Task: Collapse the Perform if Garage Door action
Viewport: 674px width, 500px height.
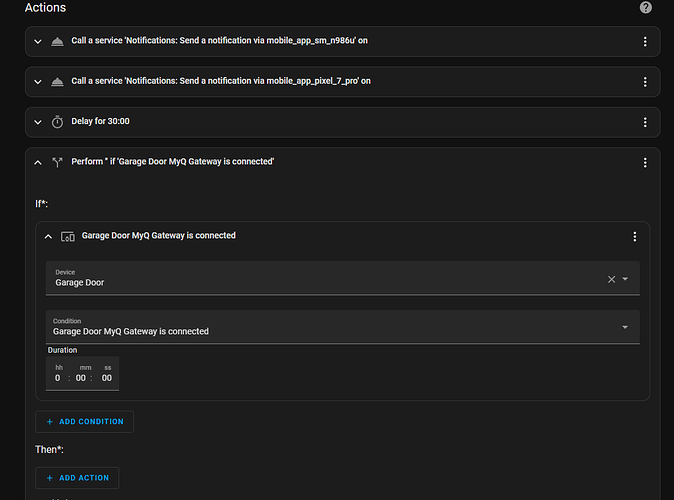Action: point(37,162)
